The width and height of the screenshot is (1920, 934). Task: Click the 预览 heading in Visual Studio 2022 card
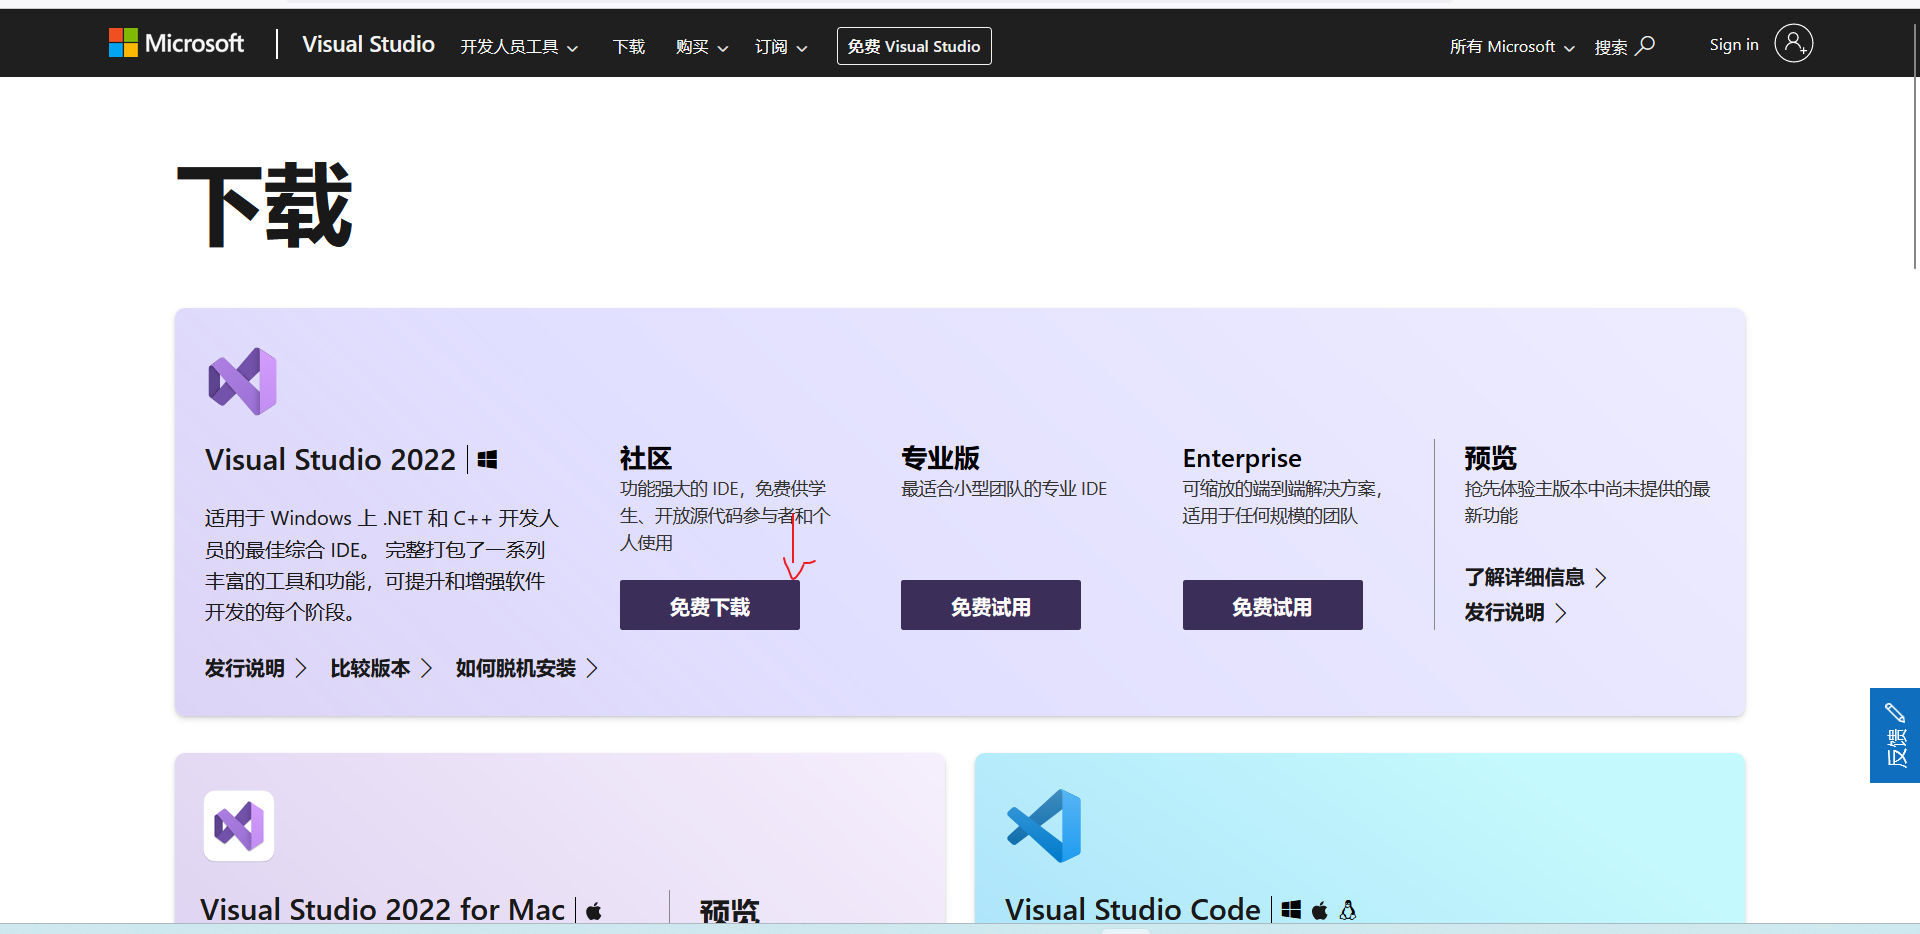(1491, 458)
